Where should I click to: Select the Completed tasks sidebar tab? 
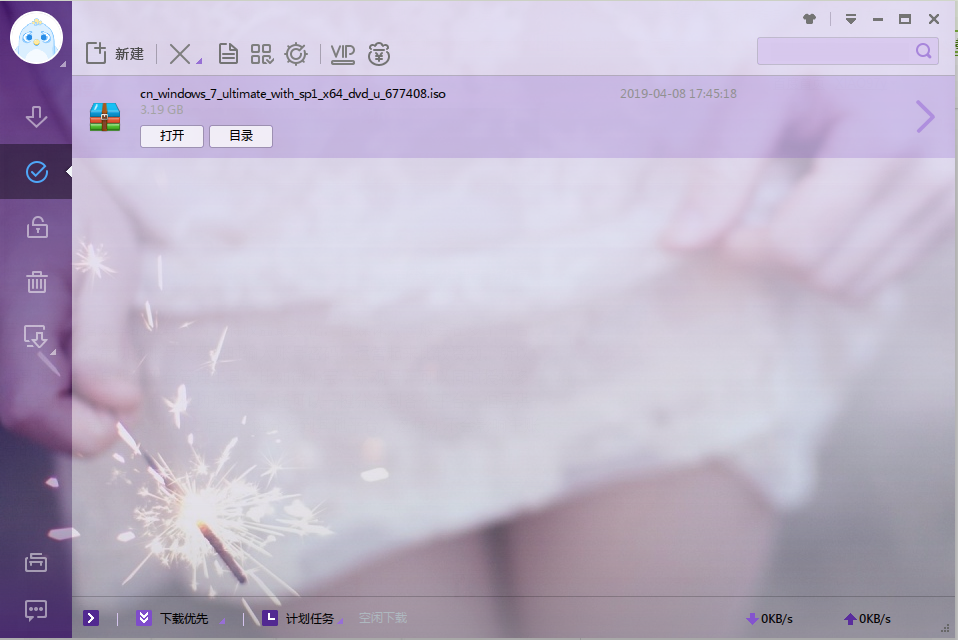point(36,172)
